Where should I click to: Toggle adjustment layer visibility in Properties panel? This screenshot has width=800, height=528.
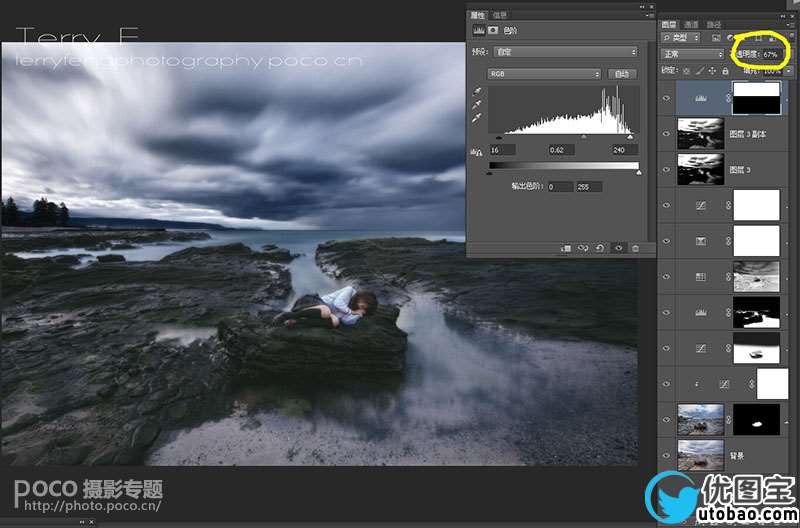coord(618,248)
